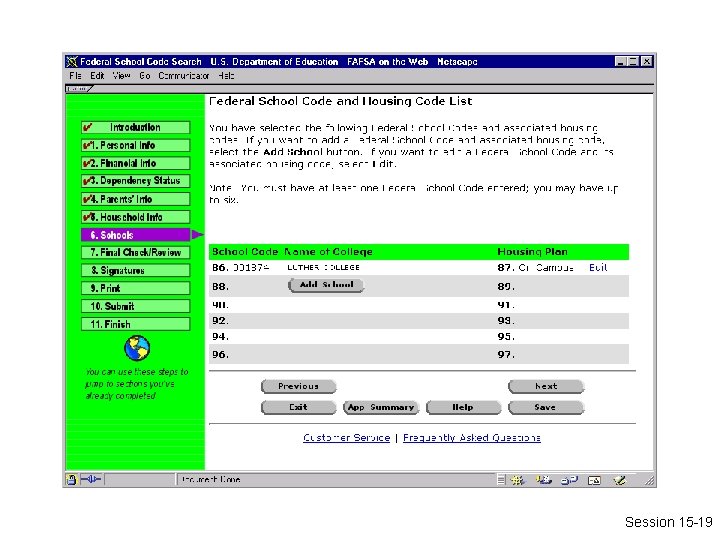
Task: Select step 6 Schools
Action: point(135,235)
